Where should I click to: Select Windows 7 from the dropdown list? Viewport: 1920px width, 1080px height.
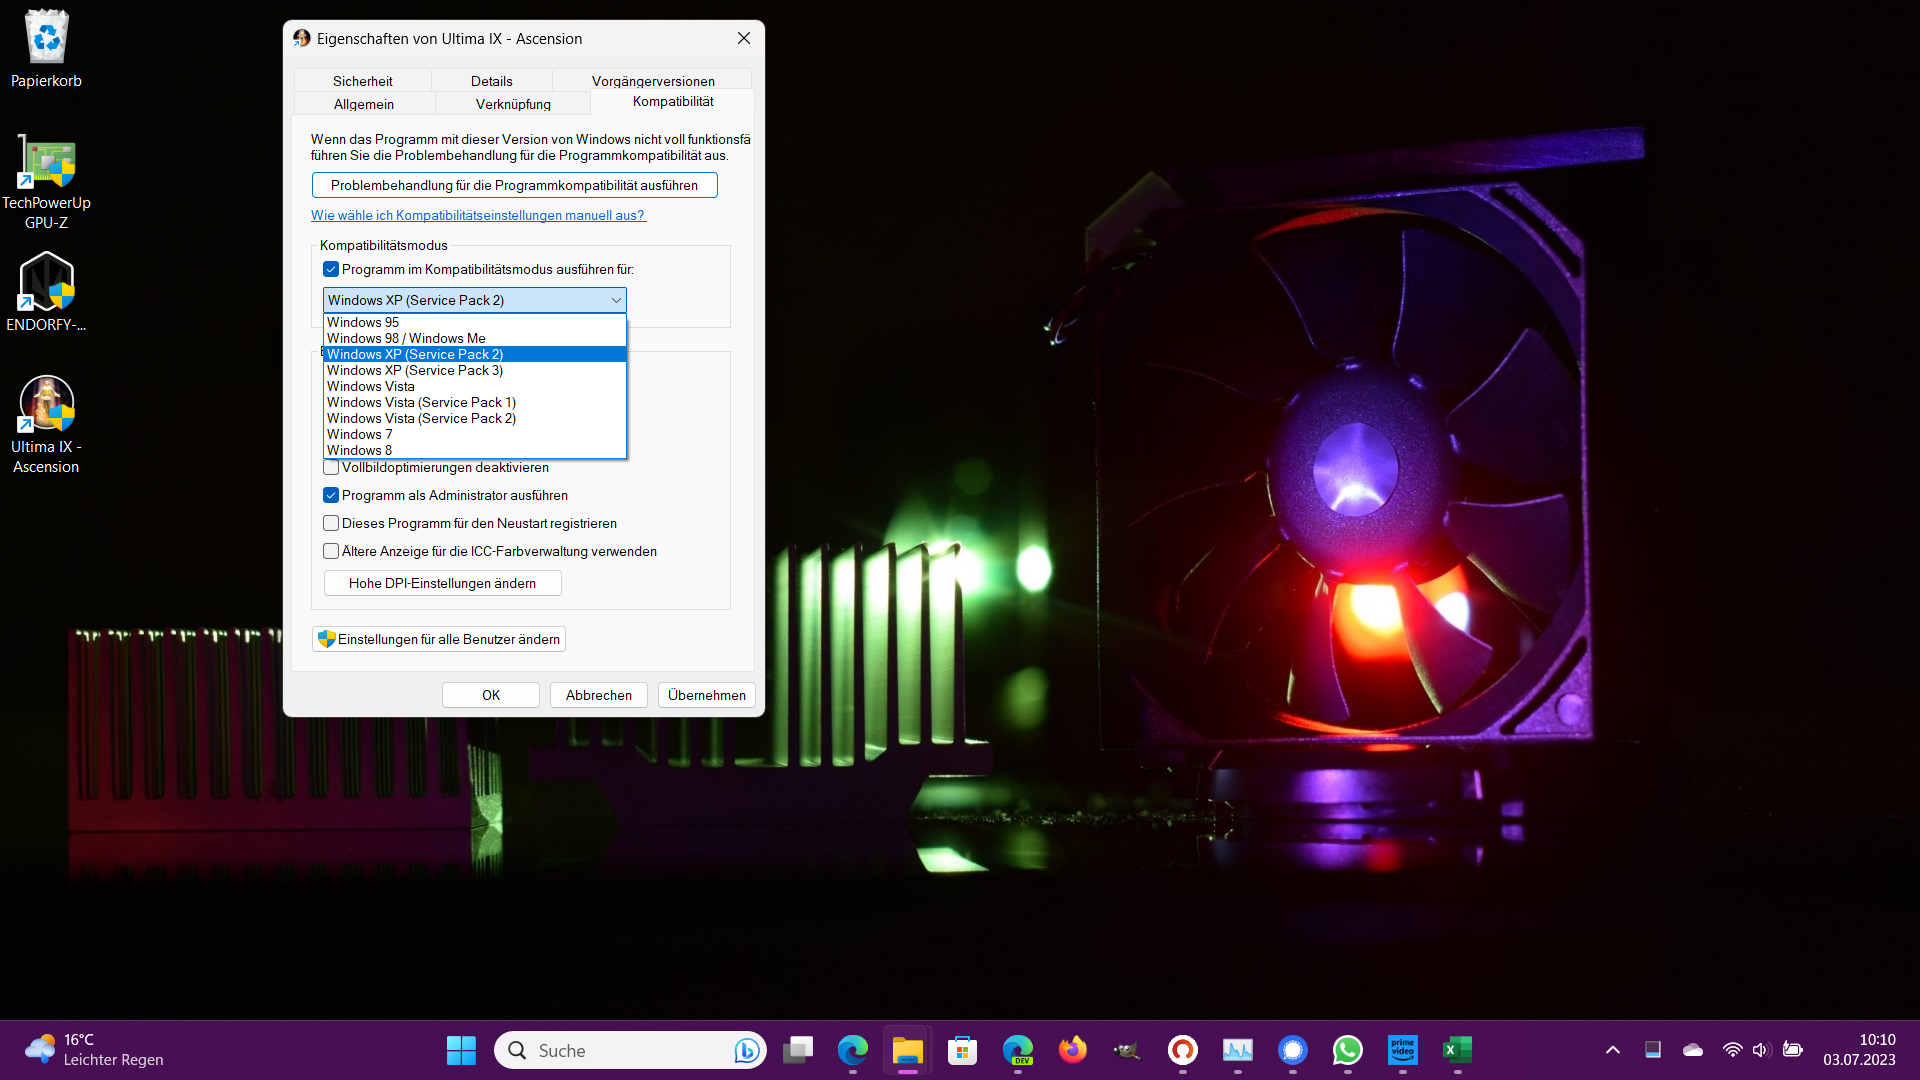[x=360, y=435]
